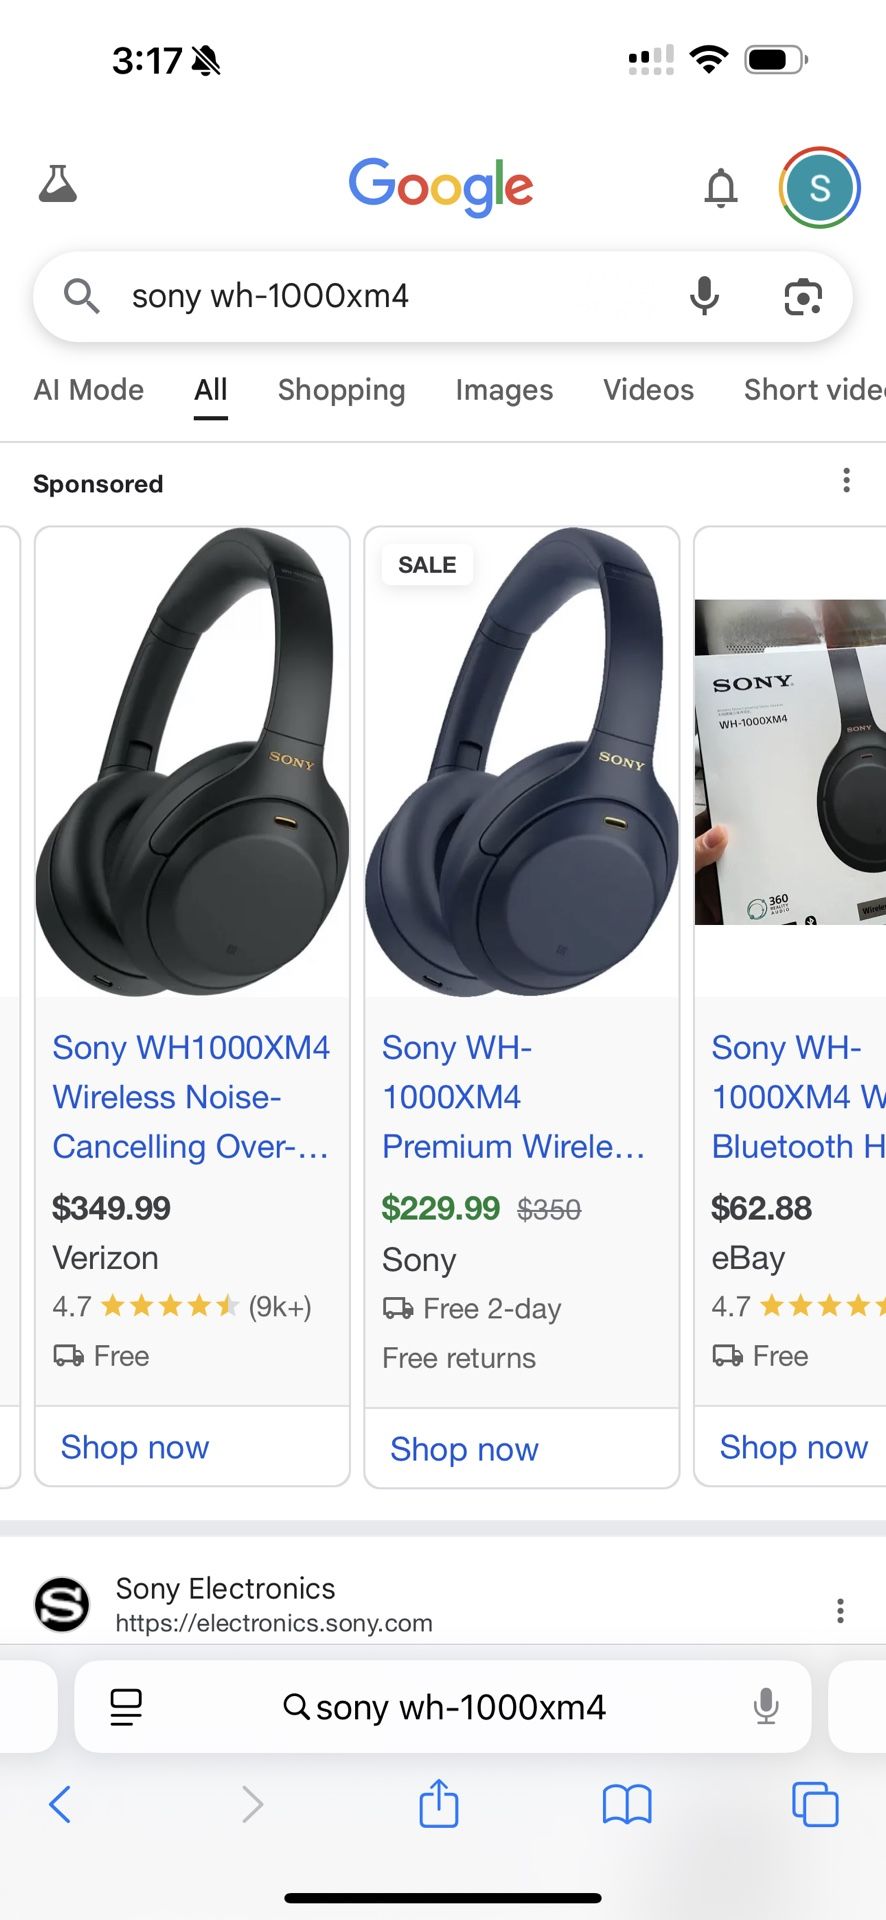Tap eBay Sony box product thumbnail

click(x=790, y=762)
